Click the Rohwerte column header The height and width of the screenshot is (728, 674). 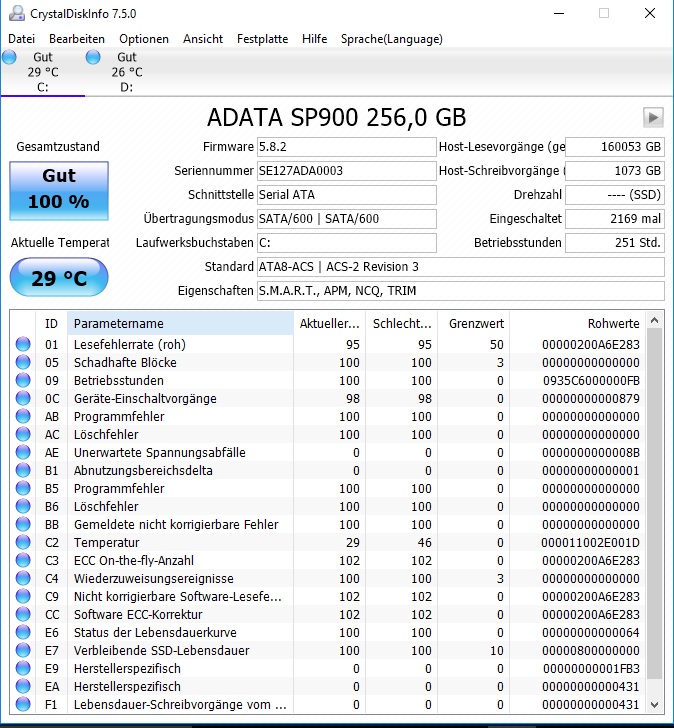[x=577, y=324]
